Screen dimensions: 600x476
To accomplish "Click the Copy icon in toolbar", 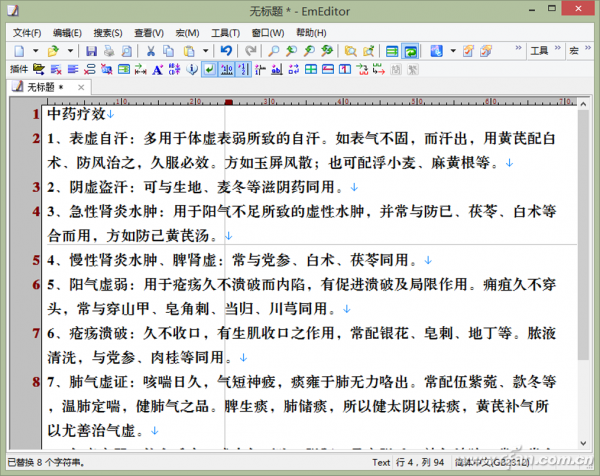I will pyautogui.click(x=169, y=50).
